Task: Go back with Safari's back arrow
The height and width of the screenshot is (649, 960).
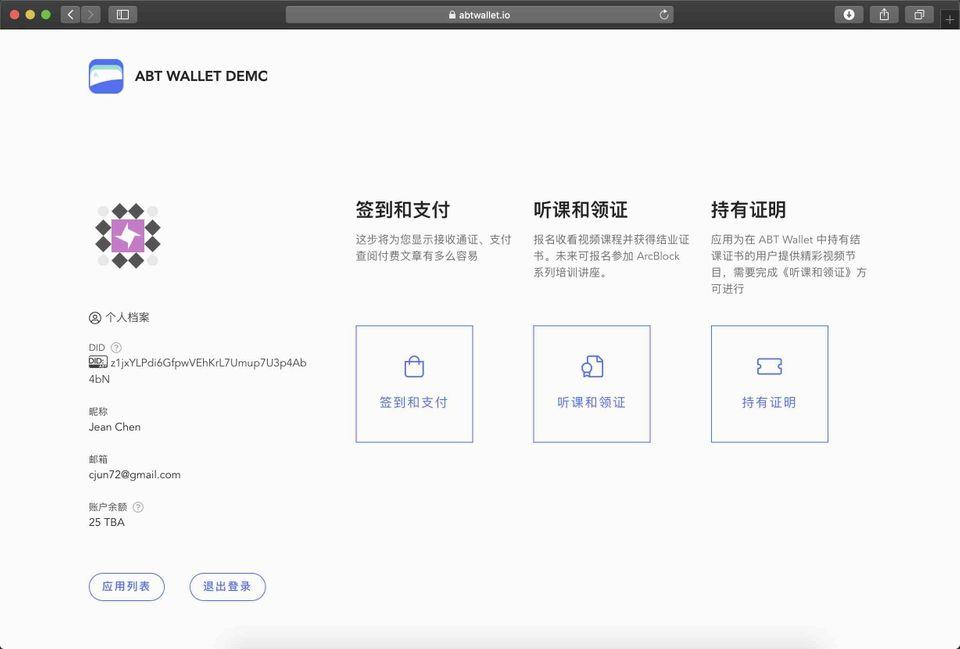Action: (70, 15)
